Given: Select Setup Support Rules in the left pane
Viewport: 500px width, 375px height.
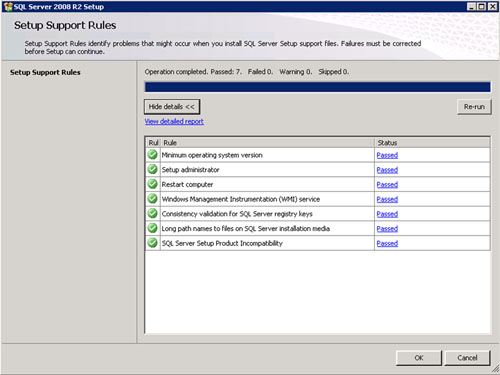Looking at the screenshot, I should pos(45,72).
